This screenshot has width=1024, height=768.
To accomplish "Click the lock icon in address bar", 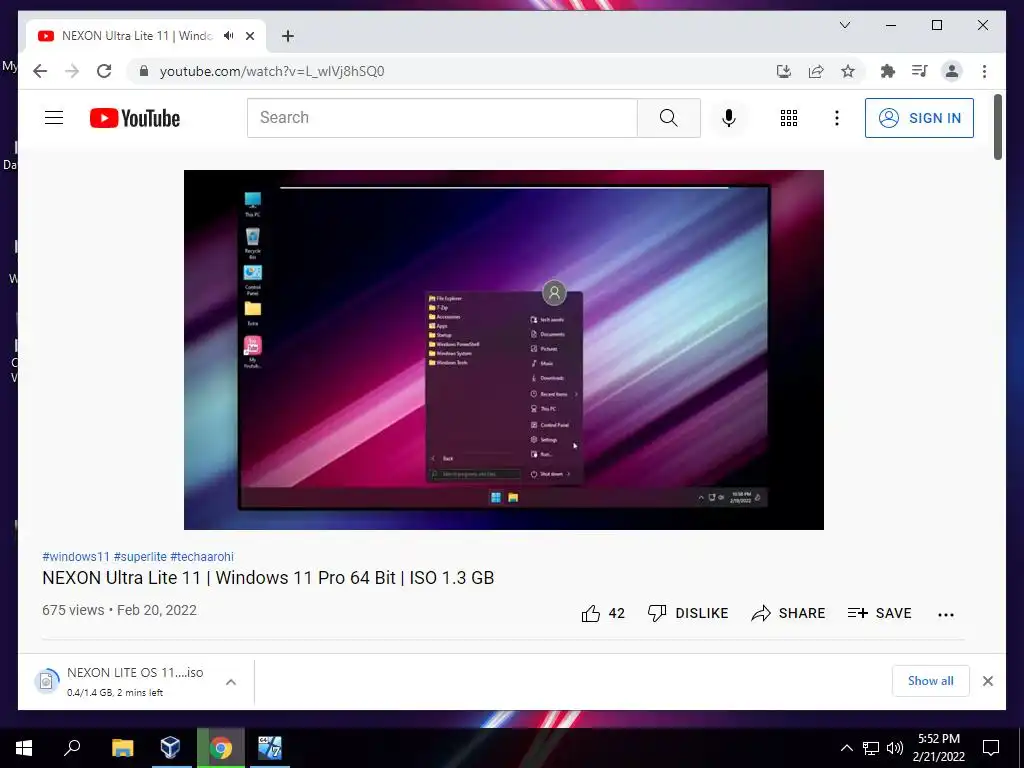I will pos(144,71).
